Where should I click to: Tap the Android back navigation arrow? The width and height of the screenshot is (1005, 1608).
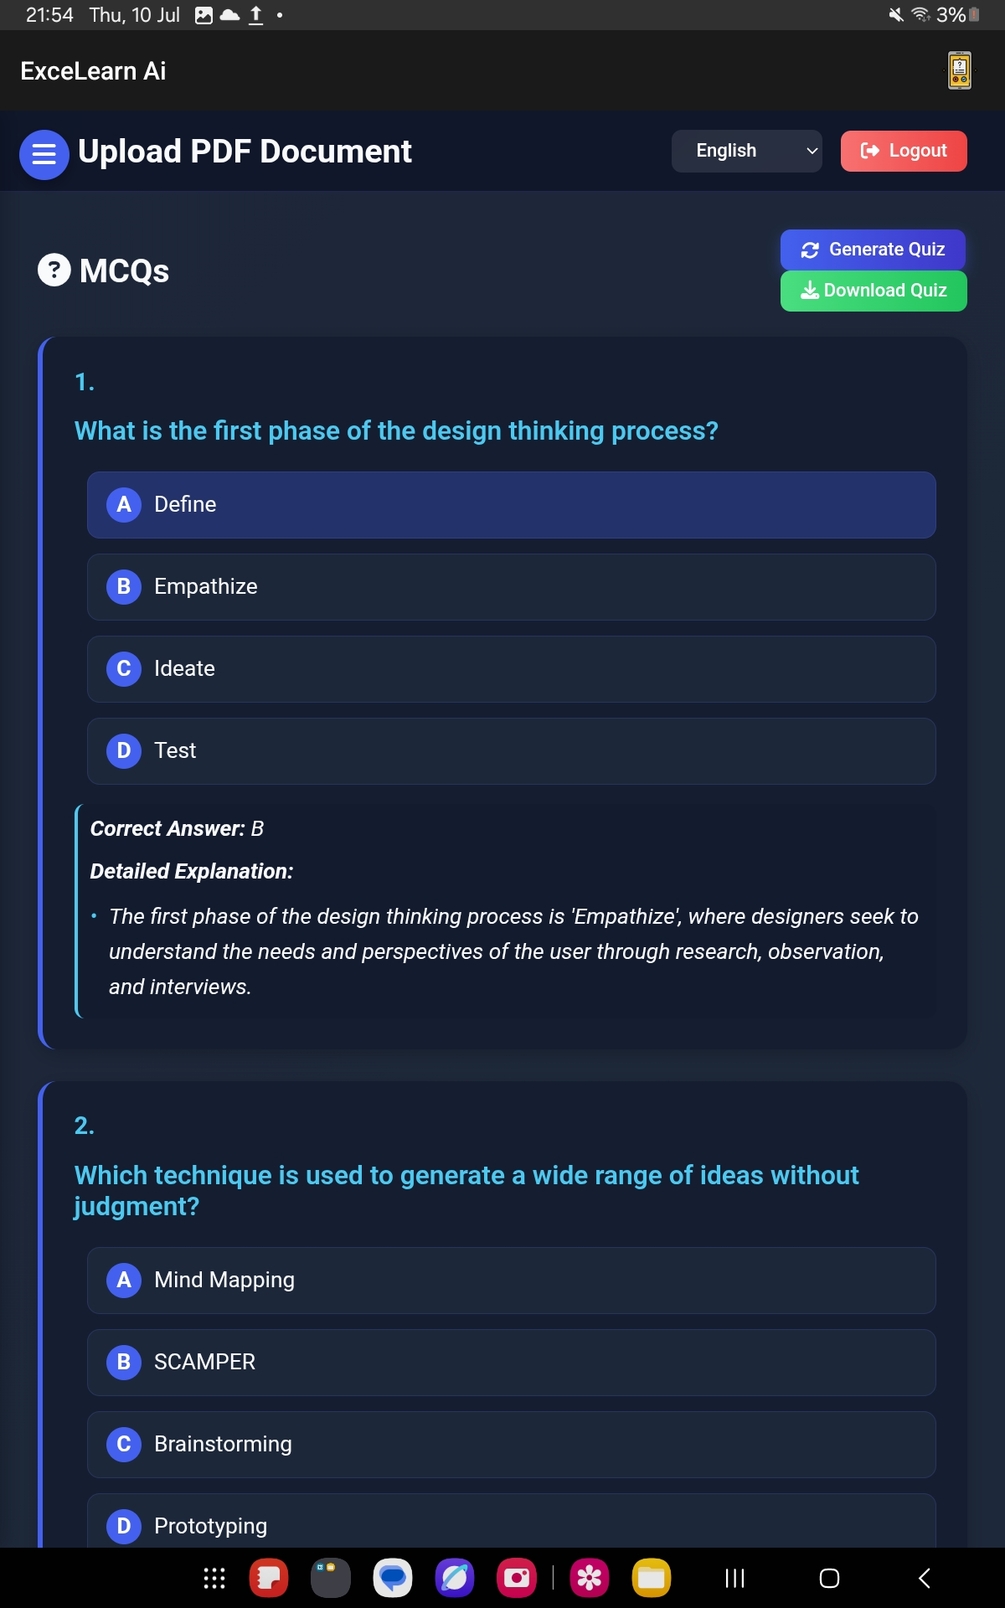924,1578
